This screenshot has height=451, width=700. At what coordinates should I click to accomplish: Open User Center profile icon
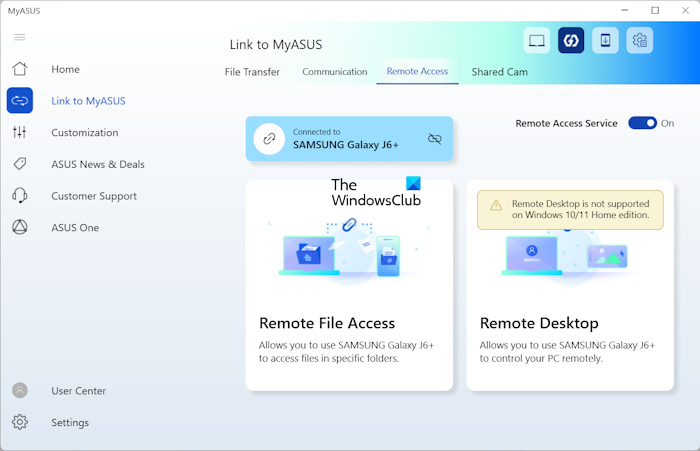(x=20, y=391)
